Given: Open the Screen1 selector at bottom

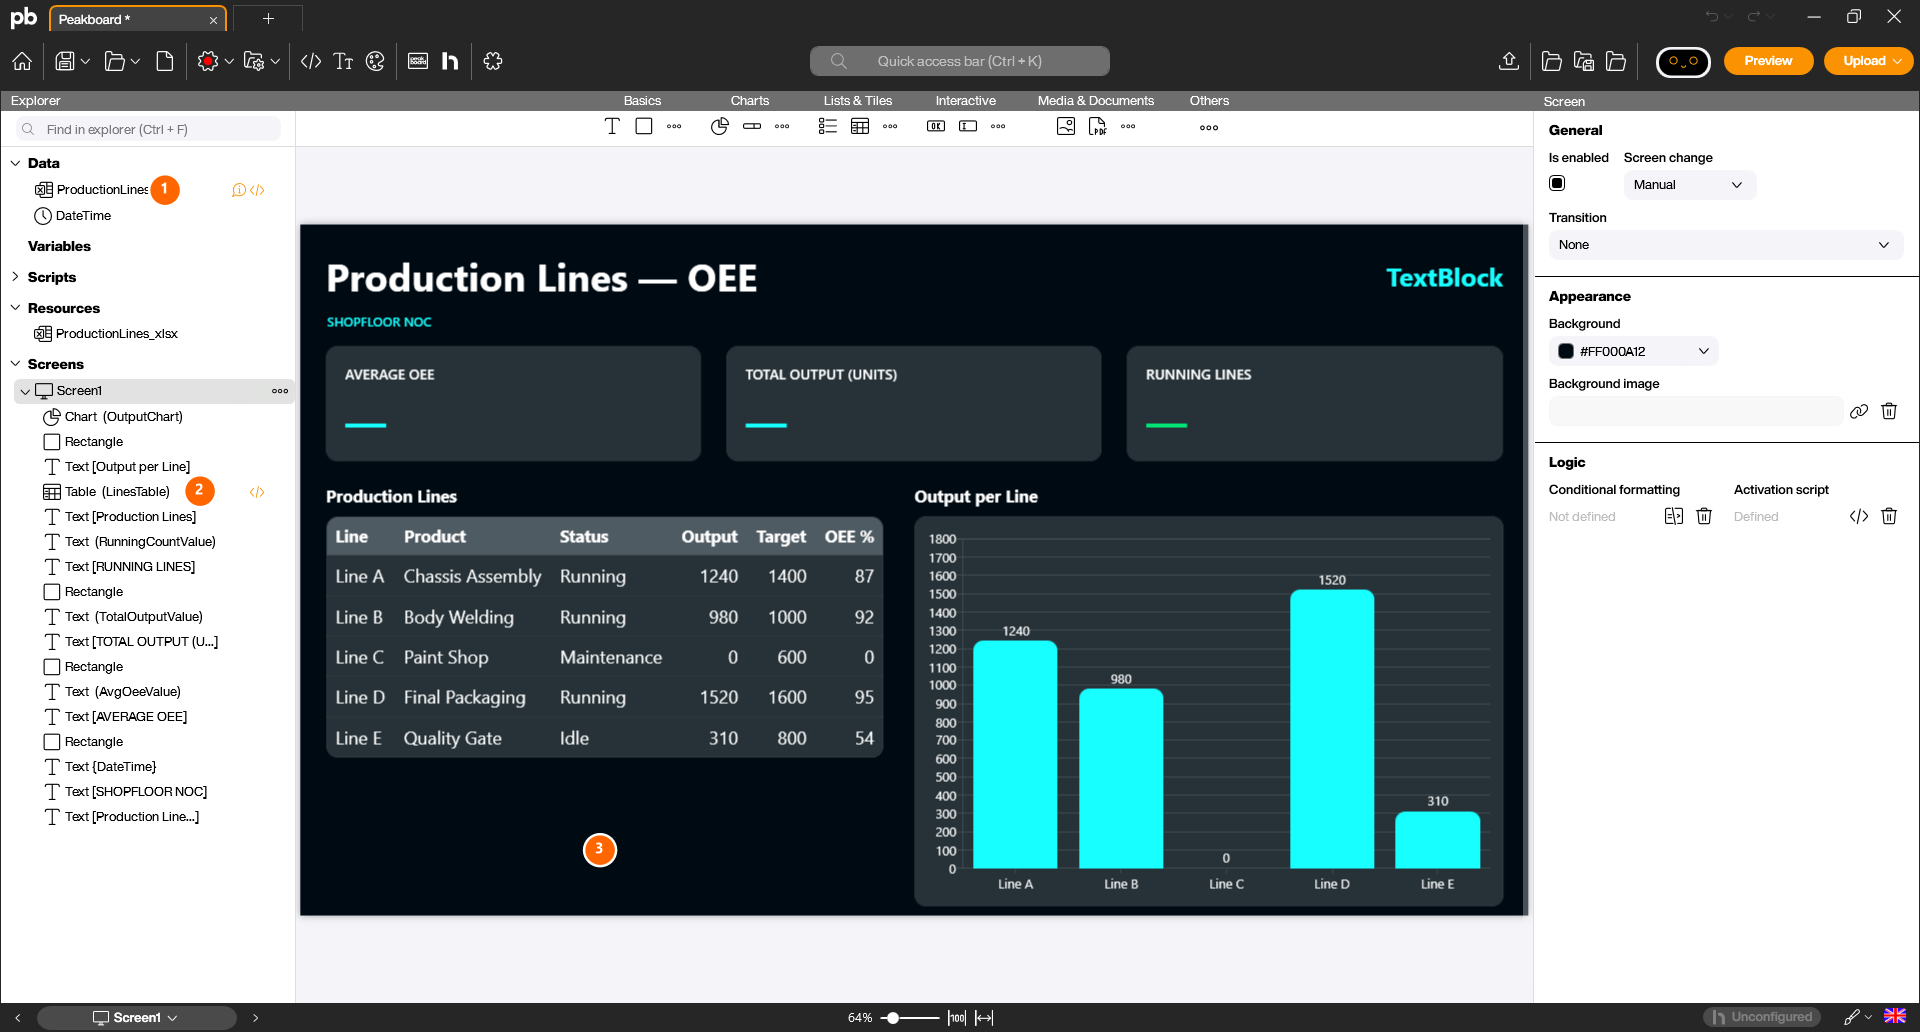Looking at the screenshot, I should [136, 1017].
